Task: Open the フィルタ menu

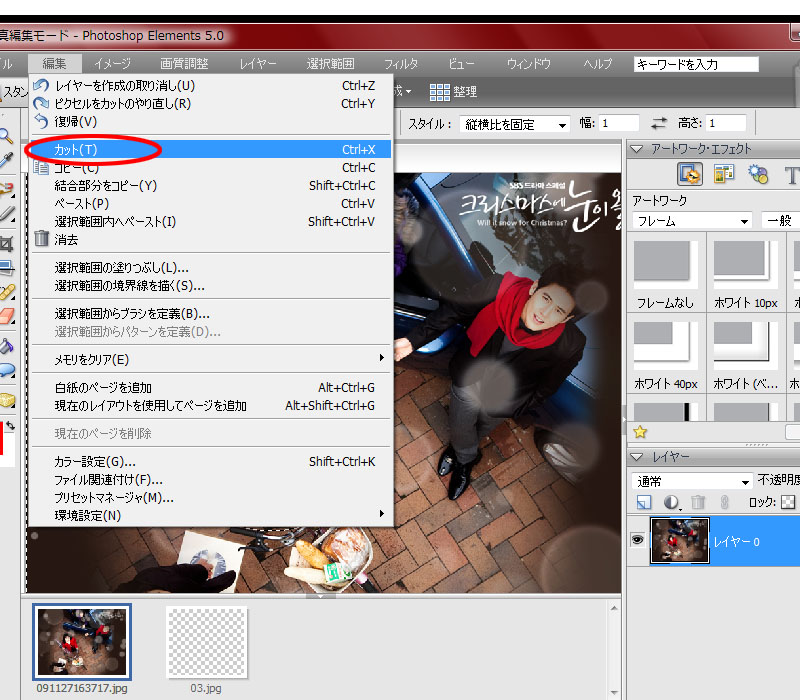Action: (x=401, y=64)
